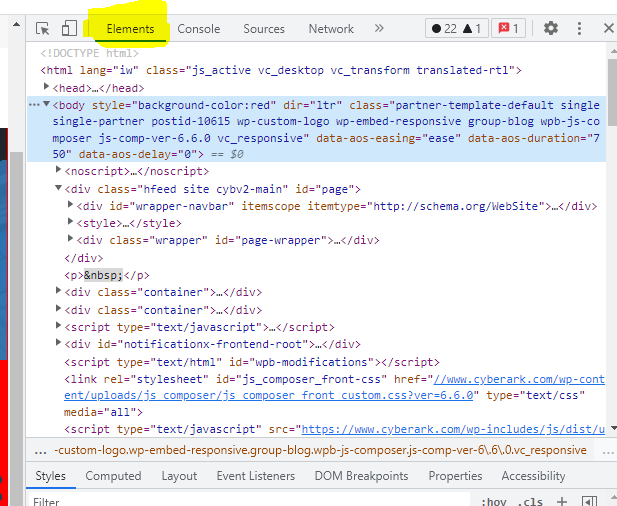
Task: Select the background-color:red style attribute value
Action: tap(204, 105)
